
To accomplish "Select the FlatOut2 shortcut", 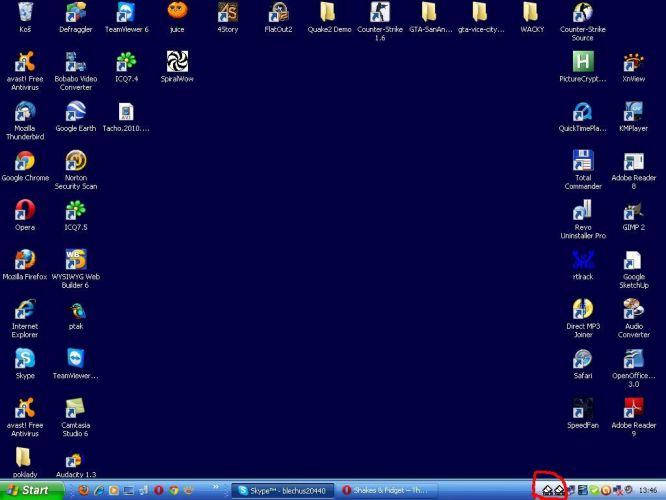I will coord(278,17).
